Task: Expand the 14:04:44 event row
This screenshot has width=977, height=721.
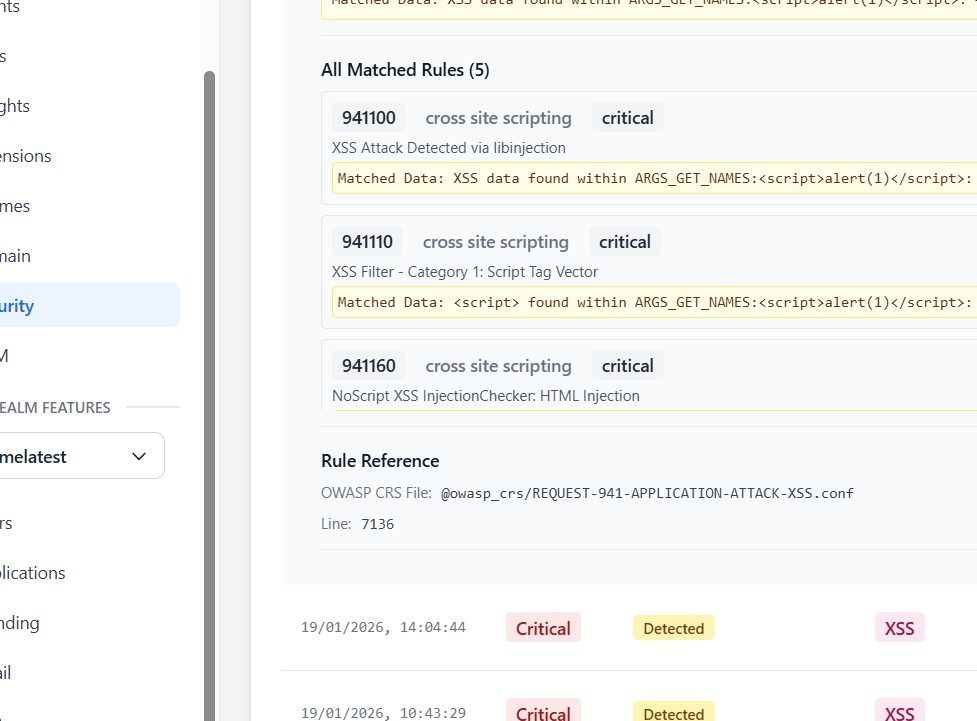Action: coord(383,628)
